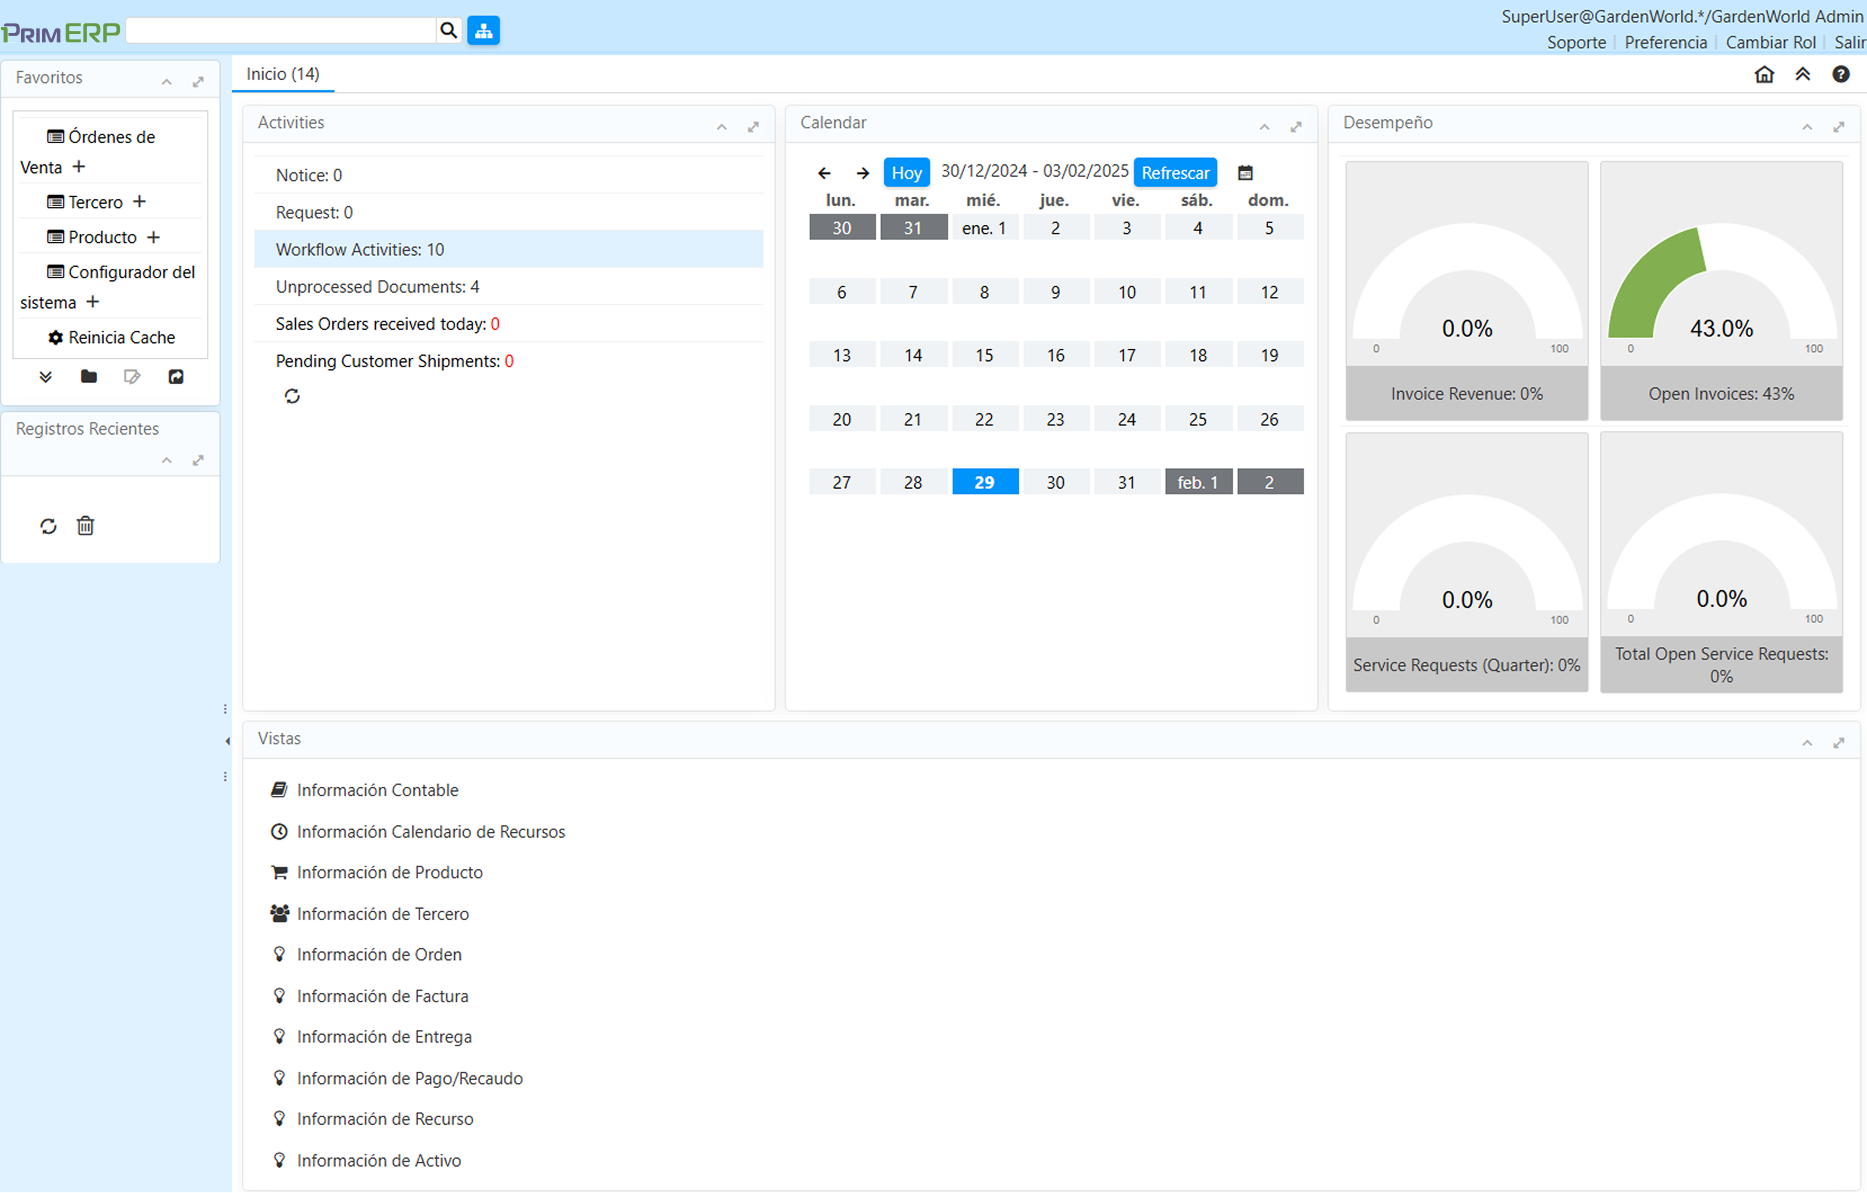
Task: Open the menu tree icon button
Action: point(484,31)
